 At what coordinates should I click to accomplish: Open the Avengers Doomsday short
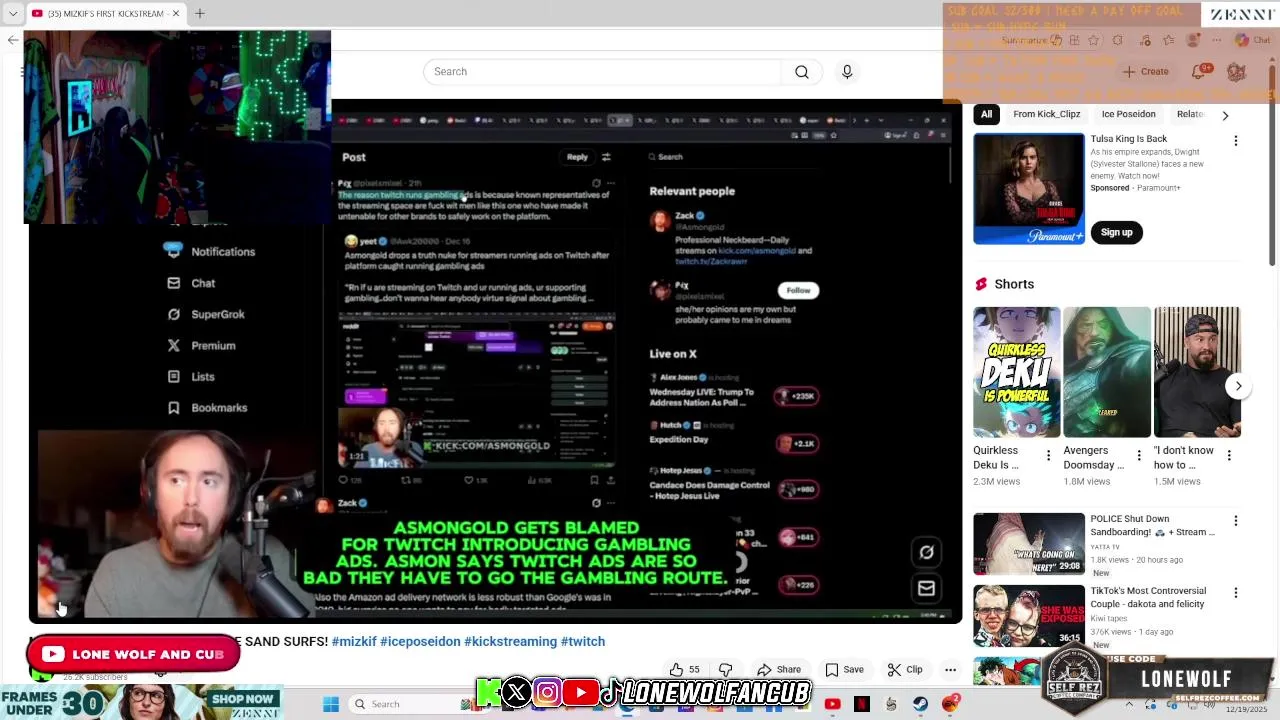tap(1106, 372)
